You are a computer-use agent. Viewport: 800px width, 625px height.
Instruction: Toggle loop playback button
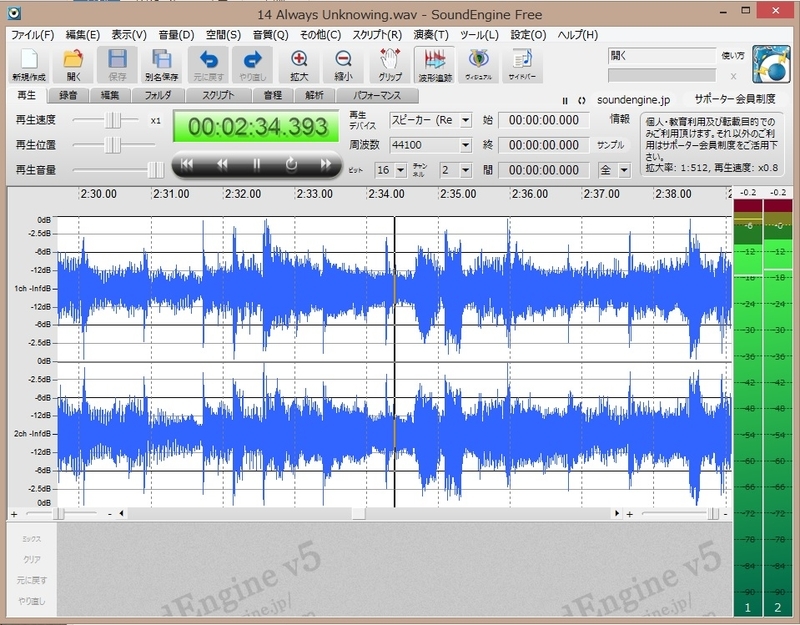pyautogui.click(x=291, y=164)
